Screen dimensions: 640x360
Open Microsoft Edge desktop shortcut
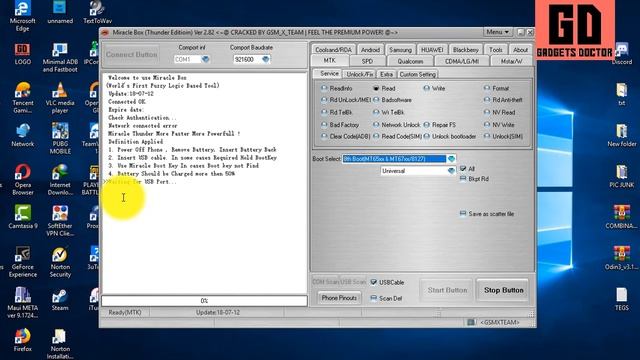click(22, 16)
